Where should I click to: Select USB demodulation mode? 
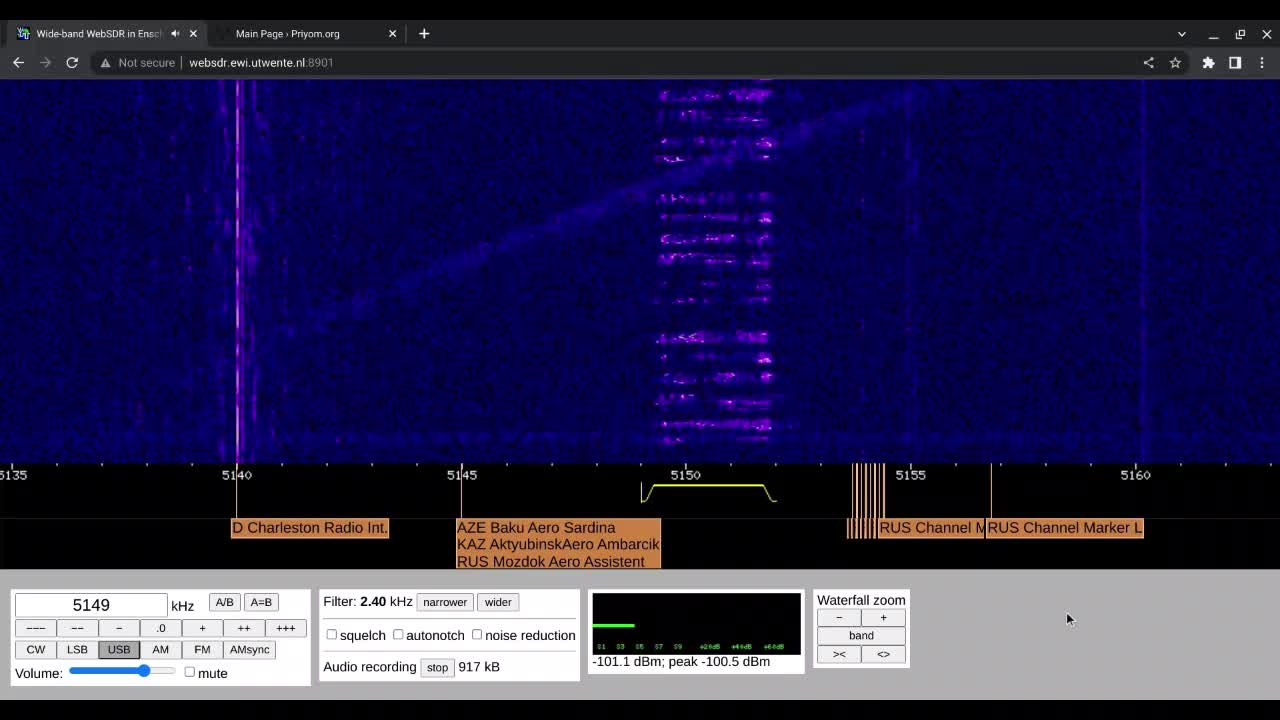coord(119,649)
